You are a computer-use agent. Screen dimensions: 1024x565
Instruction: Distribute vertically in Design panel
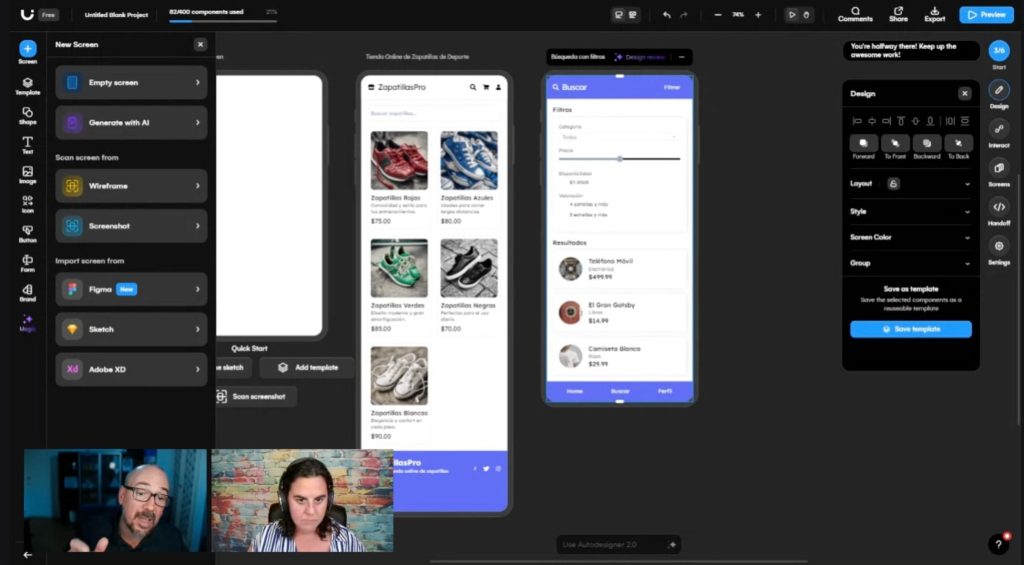coord(965,121)
